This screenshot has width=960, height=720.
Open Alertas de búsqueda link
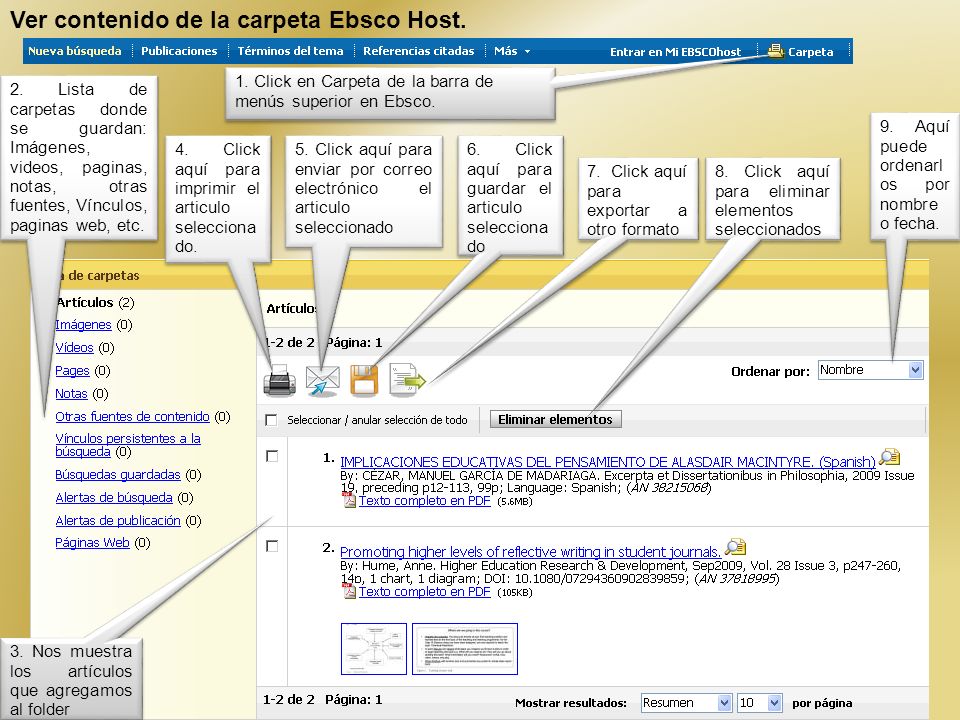[x=114, y=498]
